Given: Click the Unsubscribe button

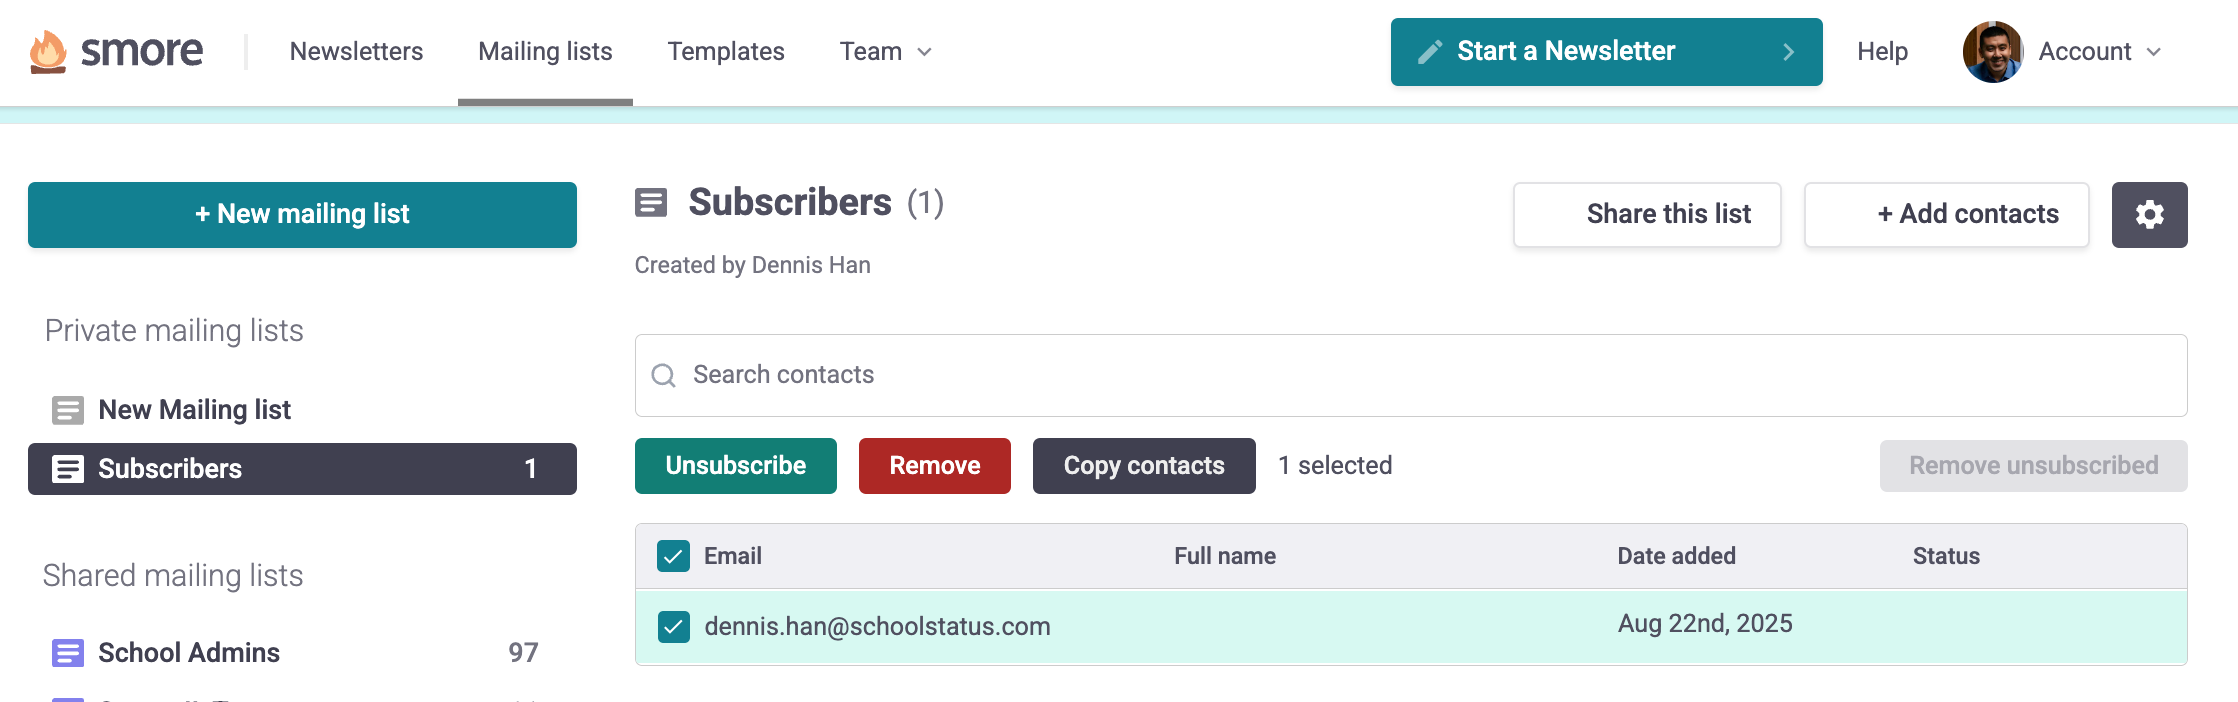Looking at the screenshot, I should 736,466.
